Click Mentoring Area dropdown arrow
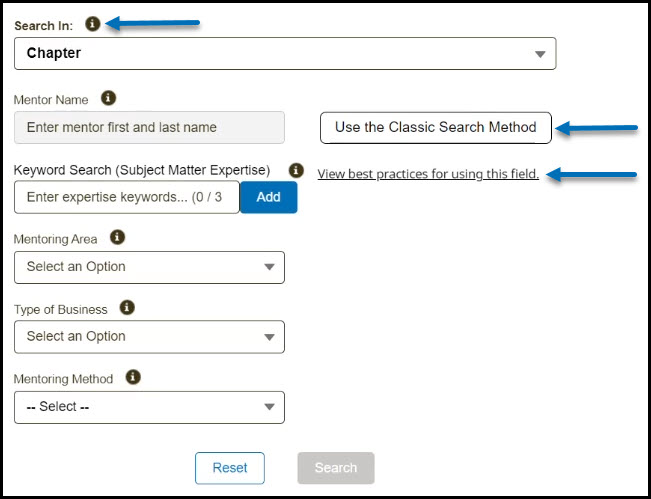 click(x=269, y=267)
